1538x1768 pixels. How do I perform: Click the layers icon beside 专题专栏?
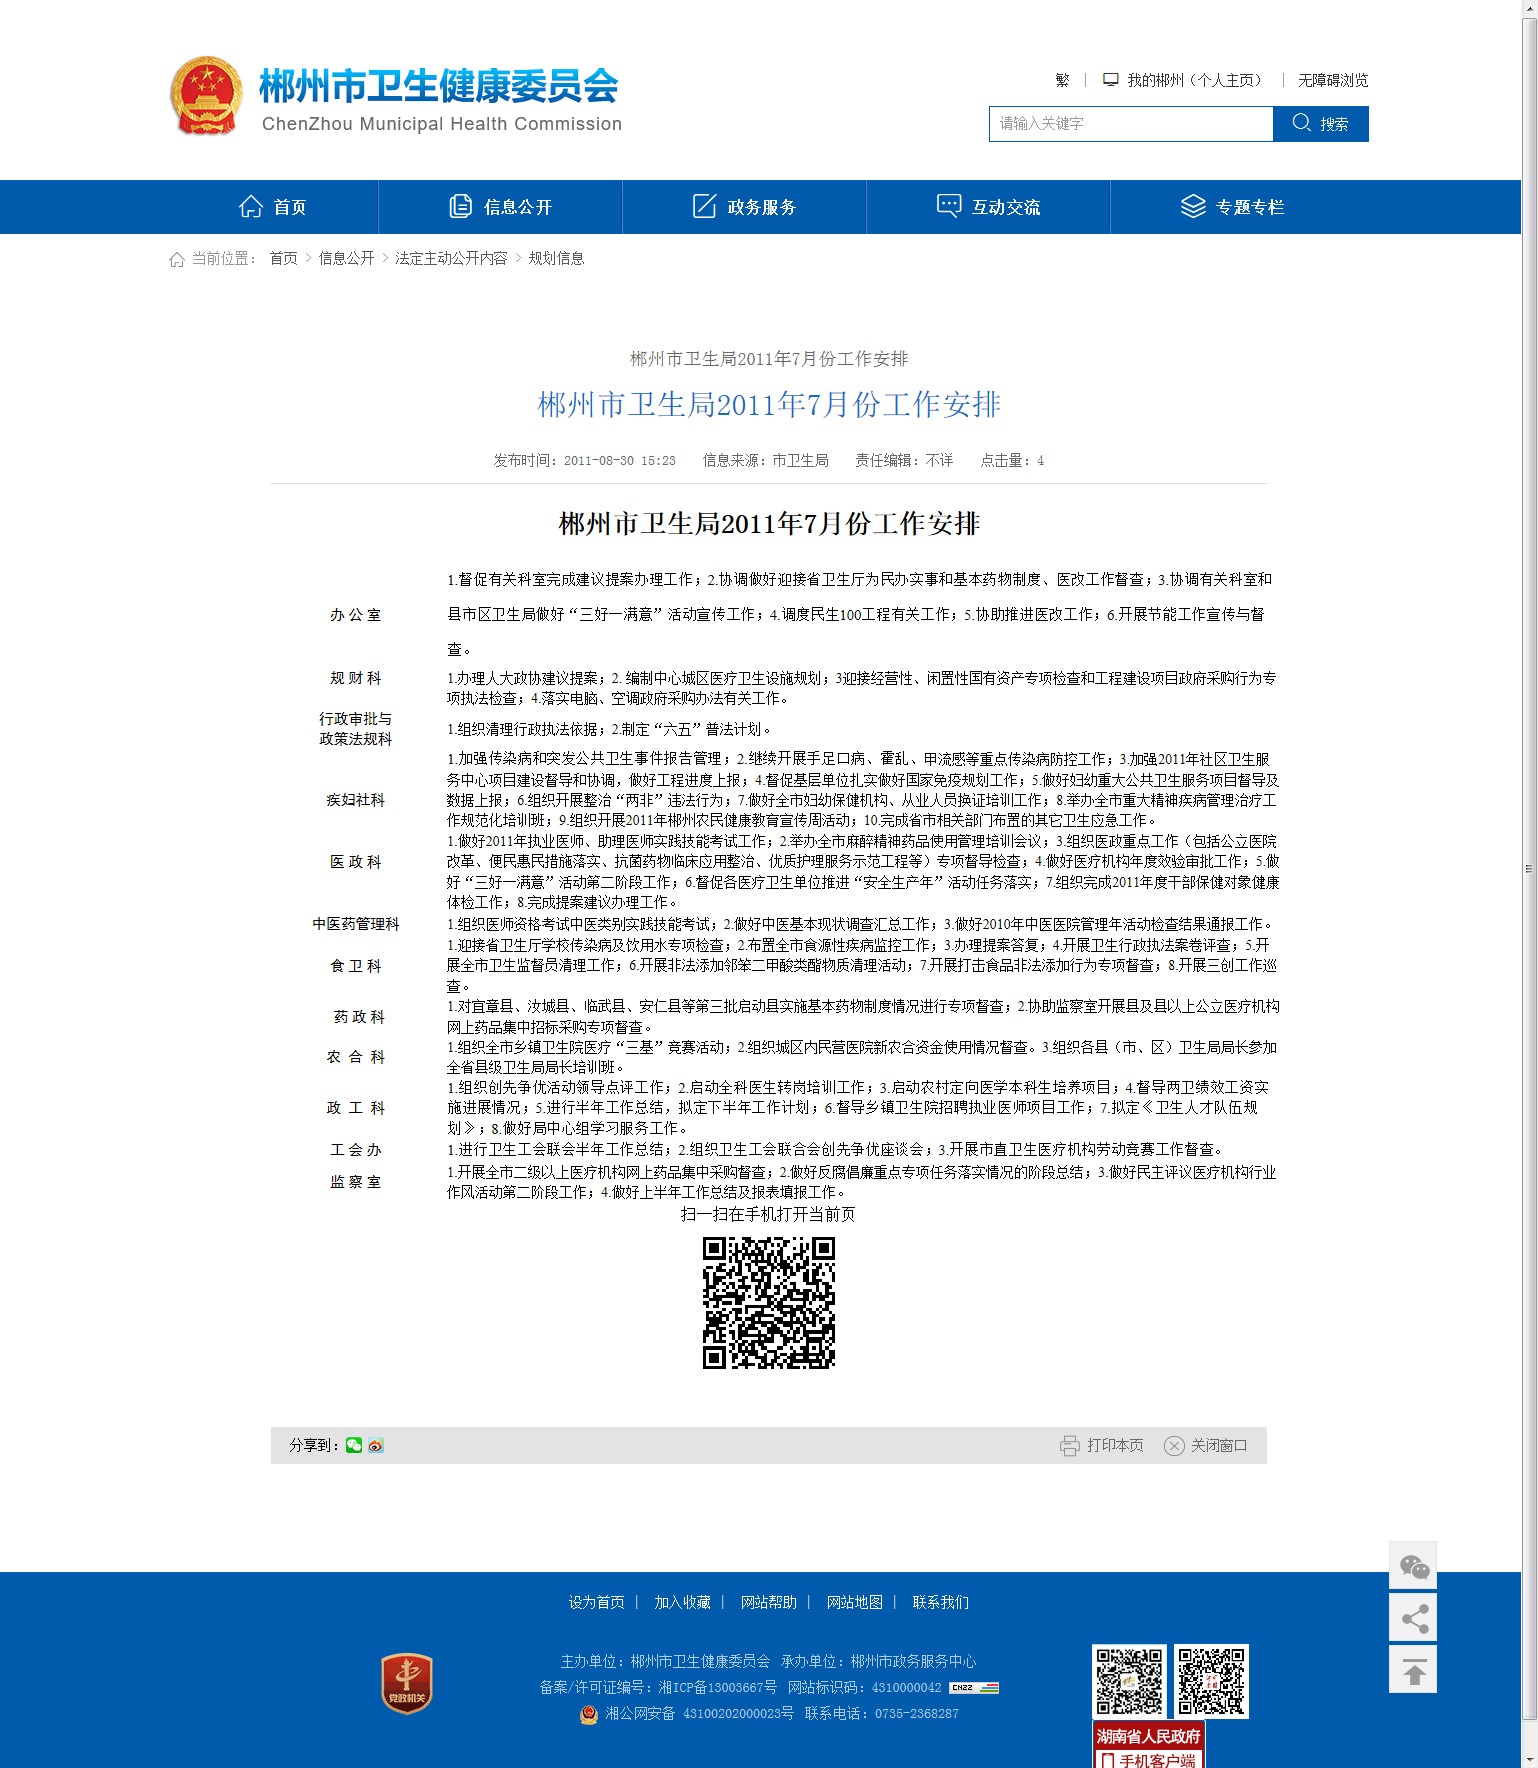coord(1193,206)
